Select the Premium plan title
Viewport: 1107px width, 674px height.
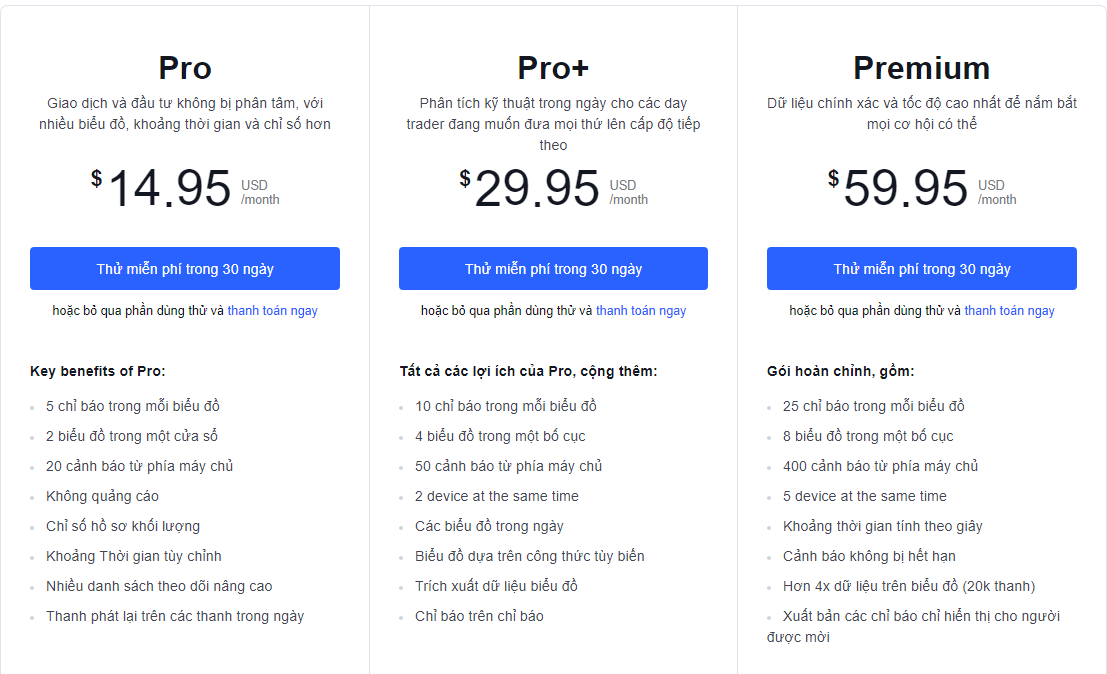(x=921, y=68)
